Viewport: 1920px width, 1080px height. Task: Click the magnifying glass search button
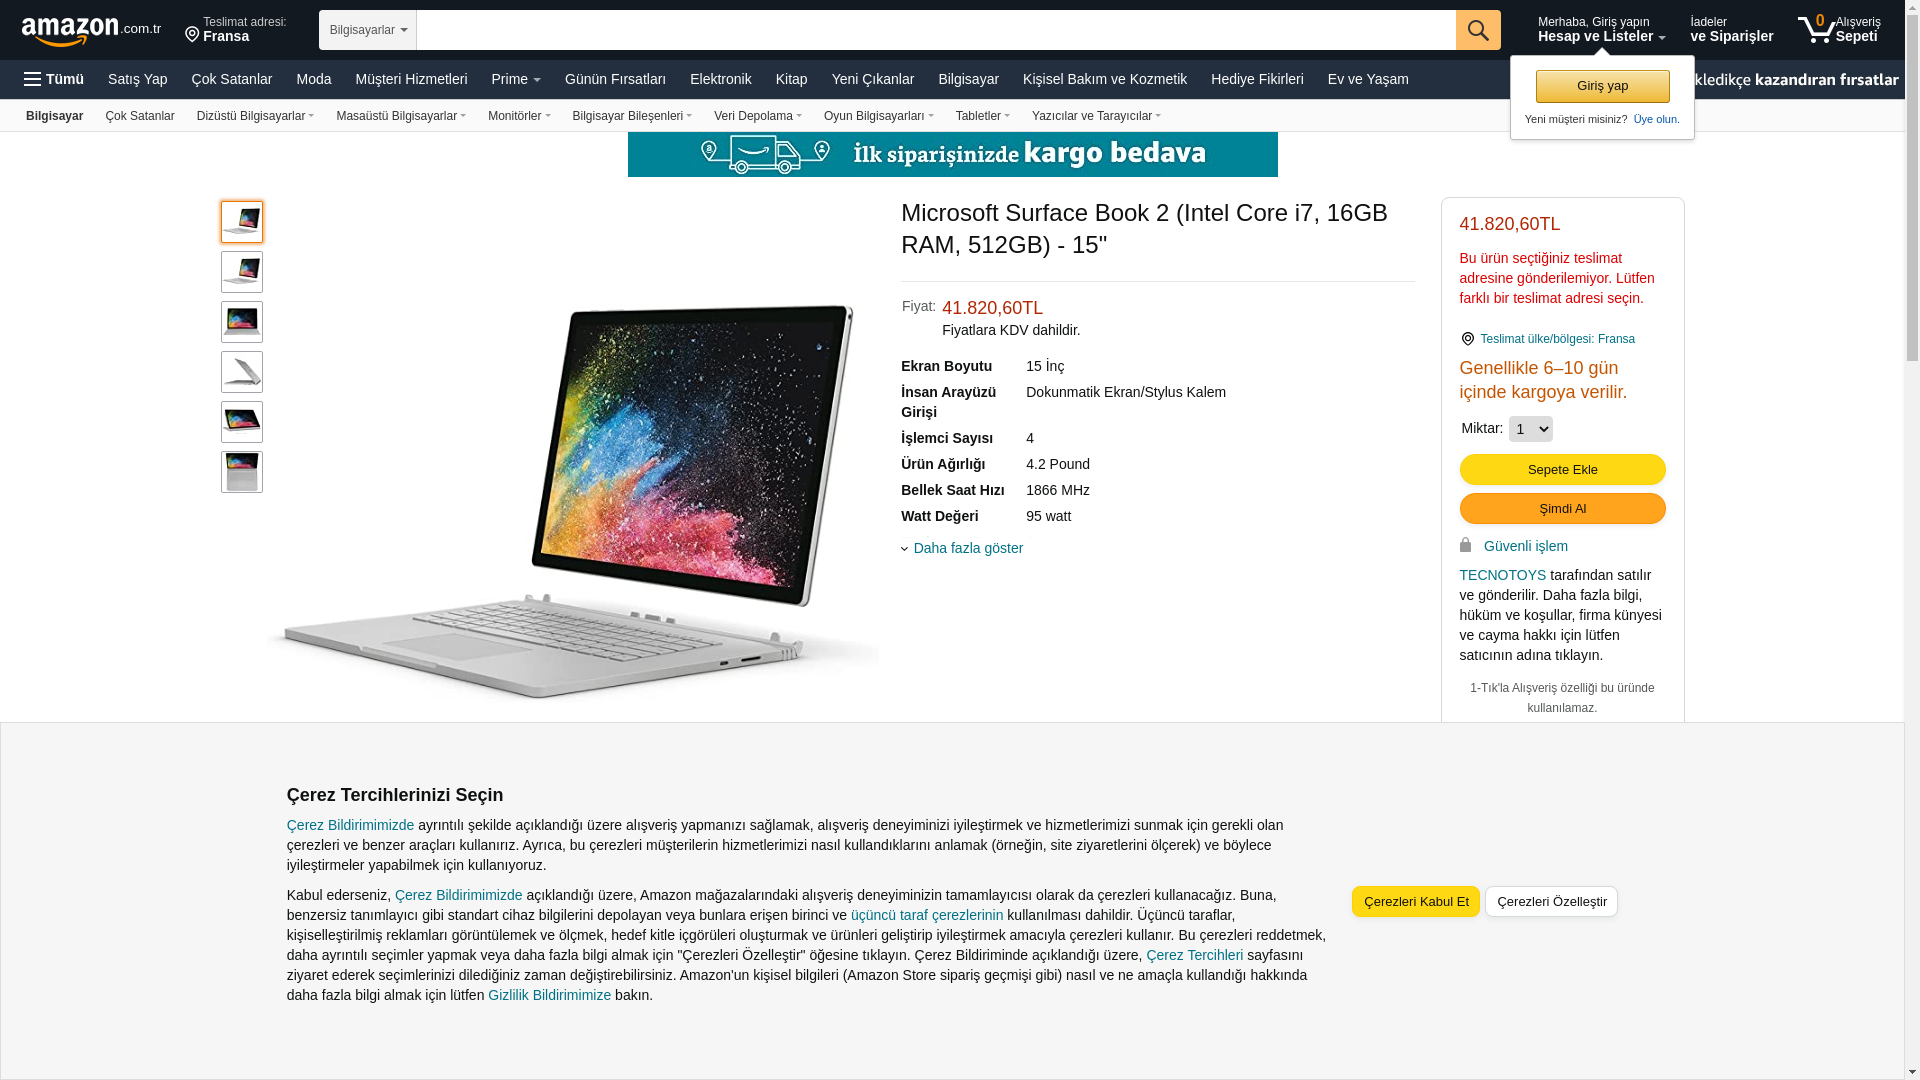pos(1478,30)
